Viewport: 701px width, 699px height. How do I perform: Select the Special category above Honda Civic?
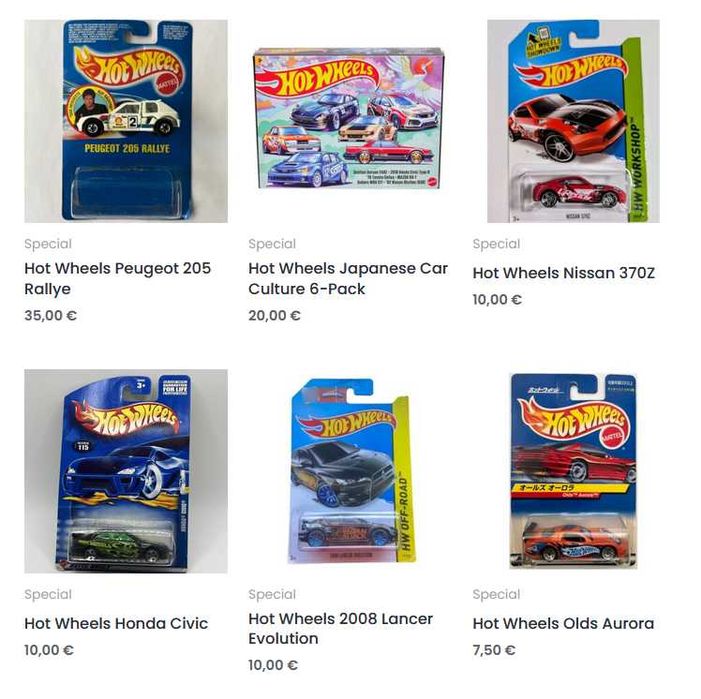click(48, 594)
